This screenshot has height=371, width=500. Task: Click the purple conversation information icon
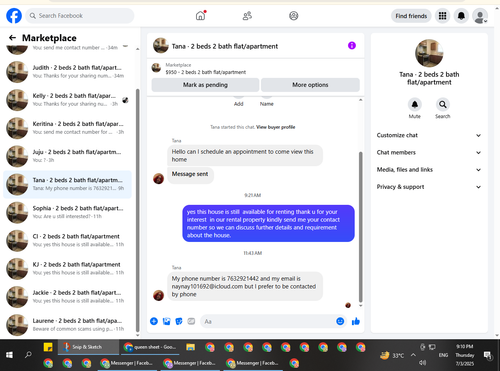tap(352, 45)
